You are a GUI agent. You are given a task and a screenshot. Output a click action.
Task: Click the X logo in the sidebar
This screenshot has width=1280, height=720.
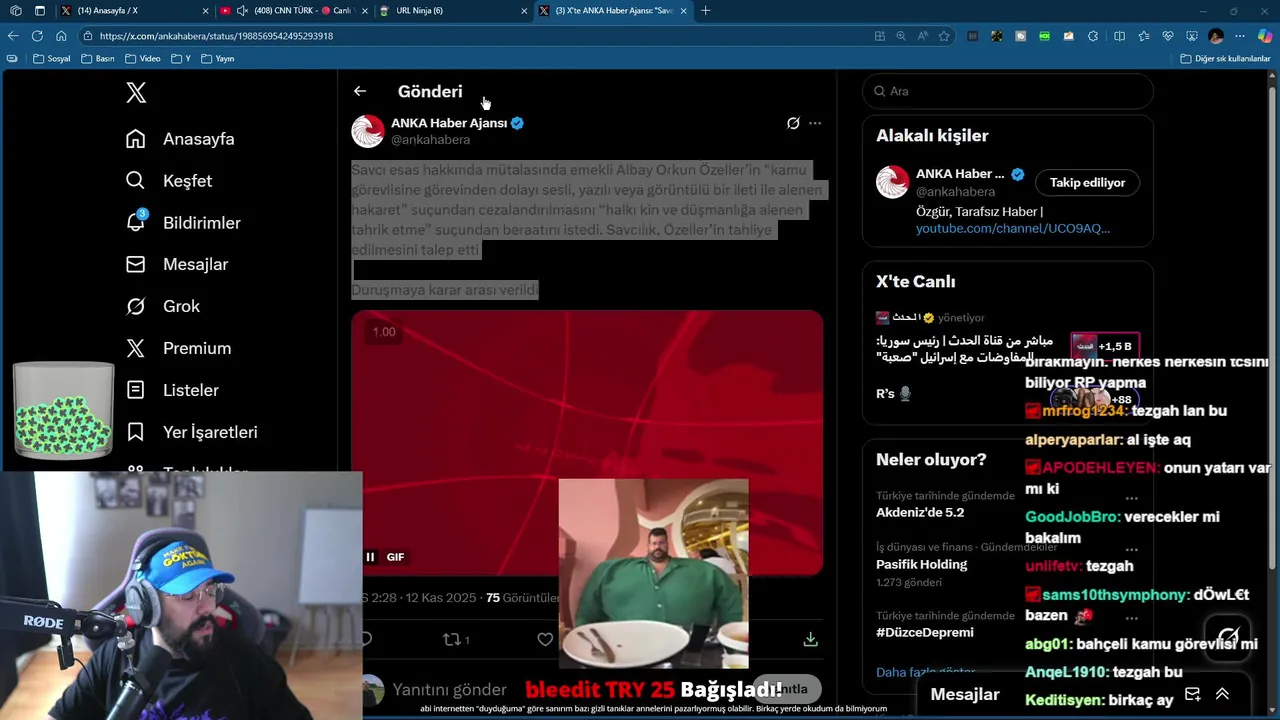[136, 93]
